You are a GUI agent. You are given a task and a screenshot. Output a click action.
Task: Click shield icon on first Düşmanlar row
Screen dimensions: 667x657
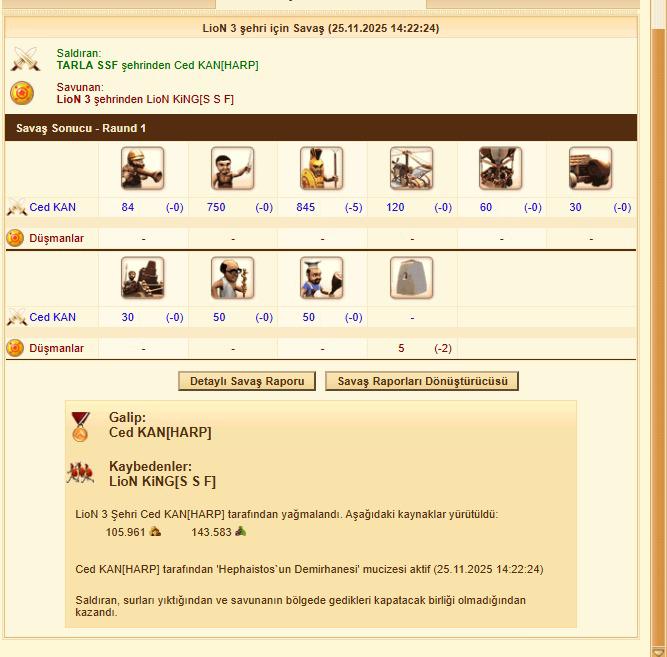15,238
